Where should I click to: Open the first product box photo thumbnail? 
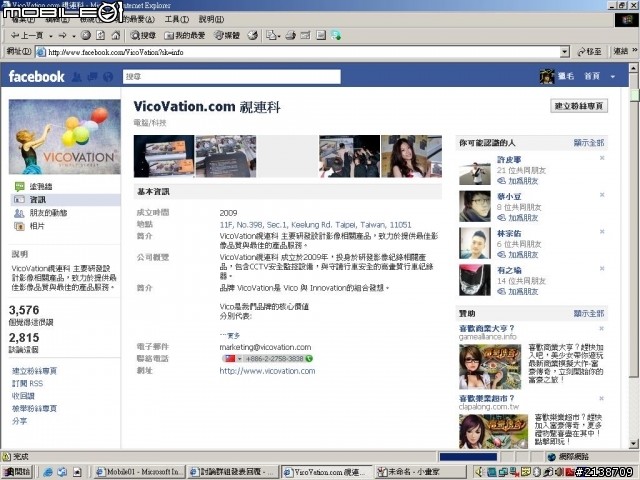[x=164, y=156]
